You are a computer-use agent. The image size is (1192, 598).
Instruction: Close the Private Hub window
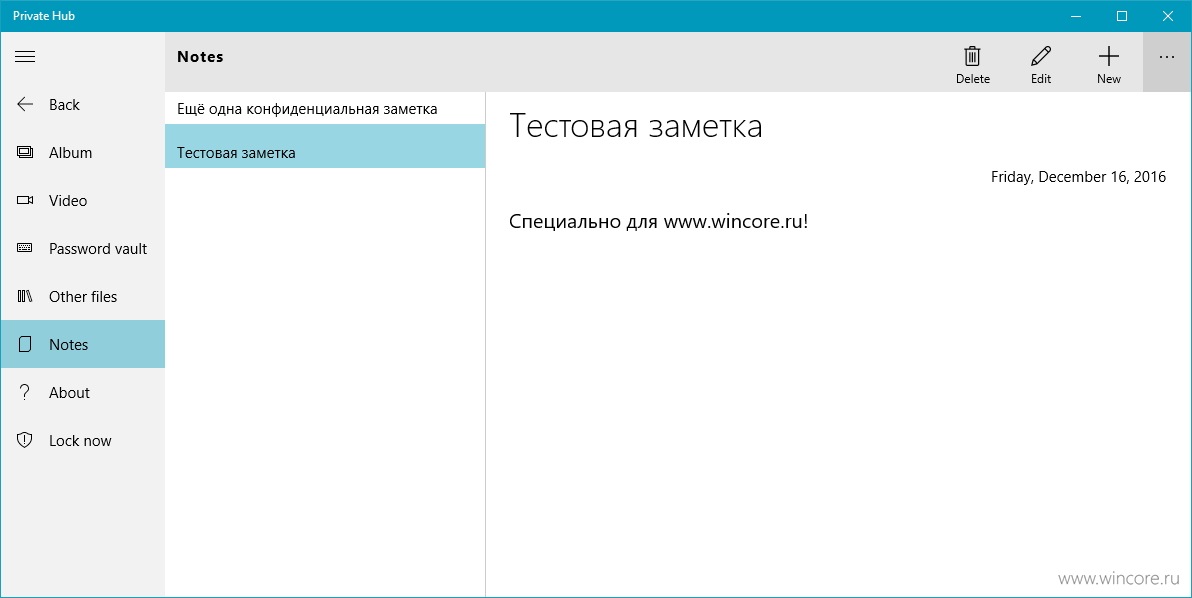(1168, 16)
